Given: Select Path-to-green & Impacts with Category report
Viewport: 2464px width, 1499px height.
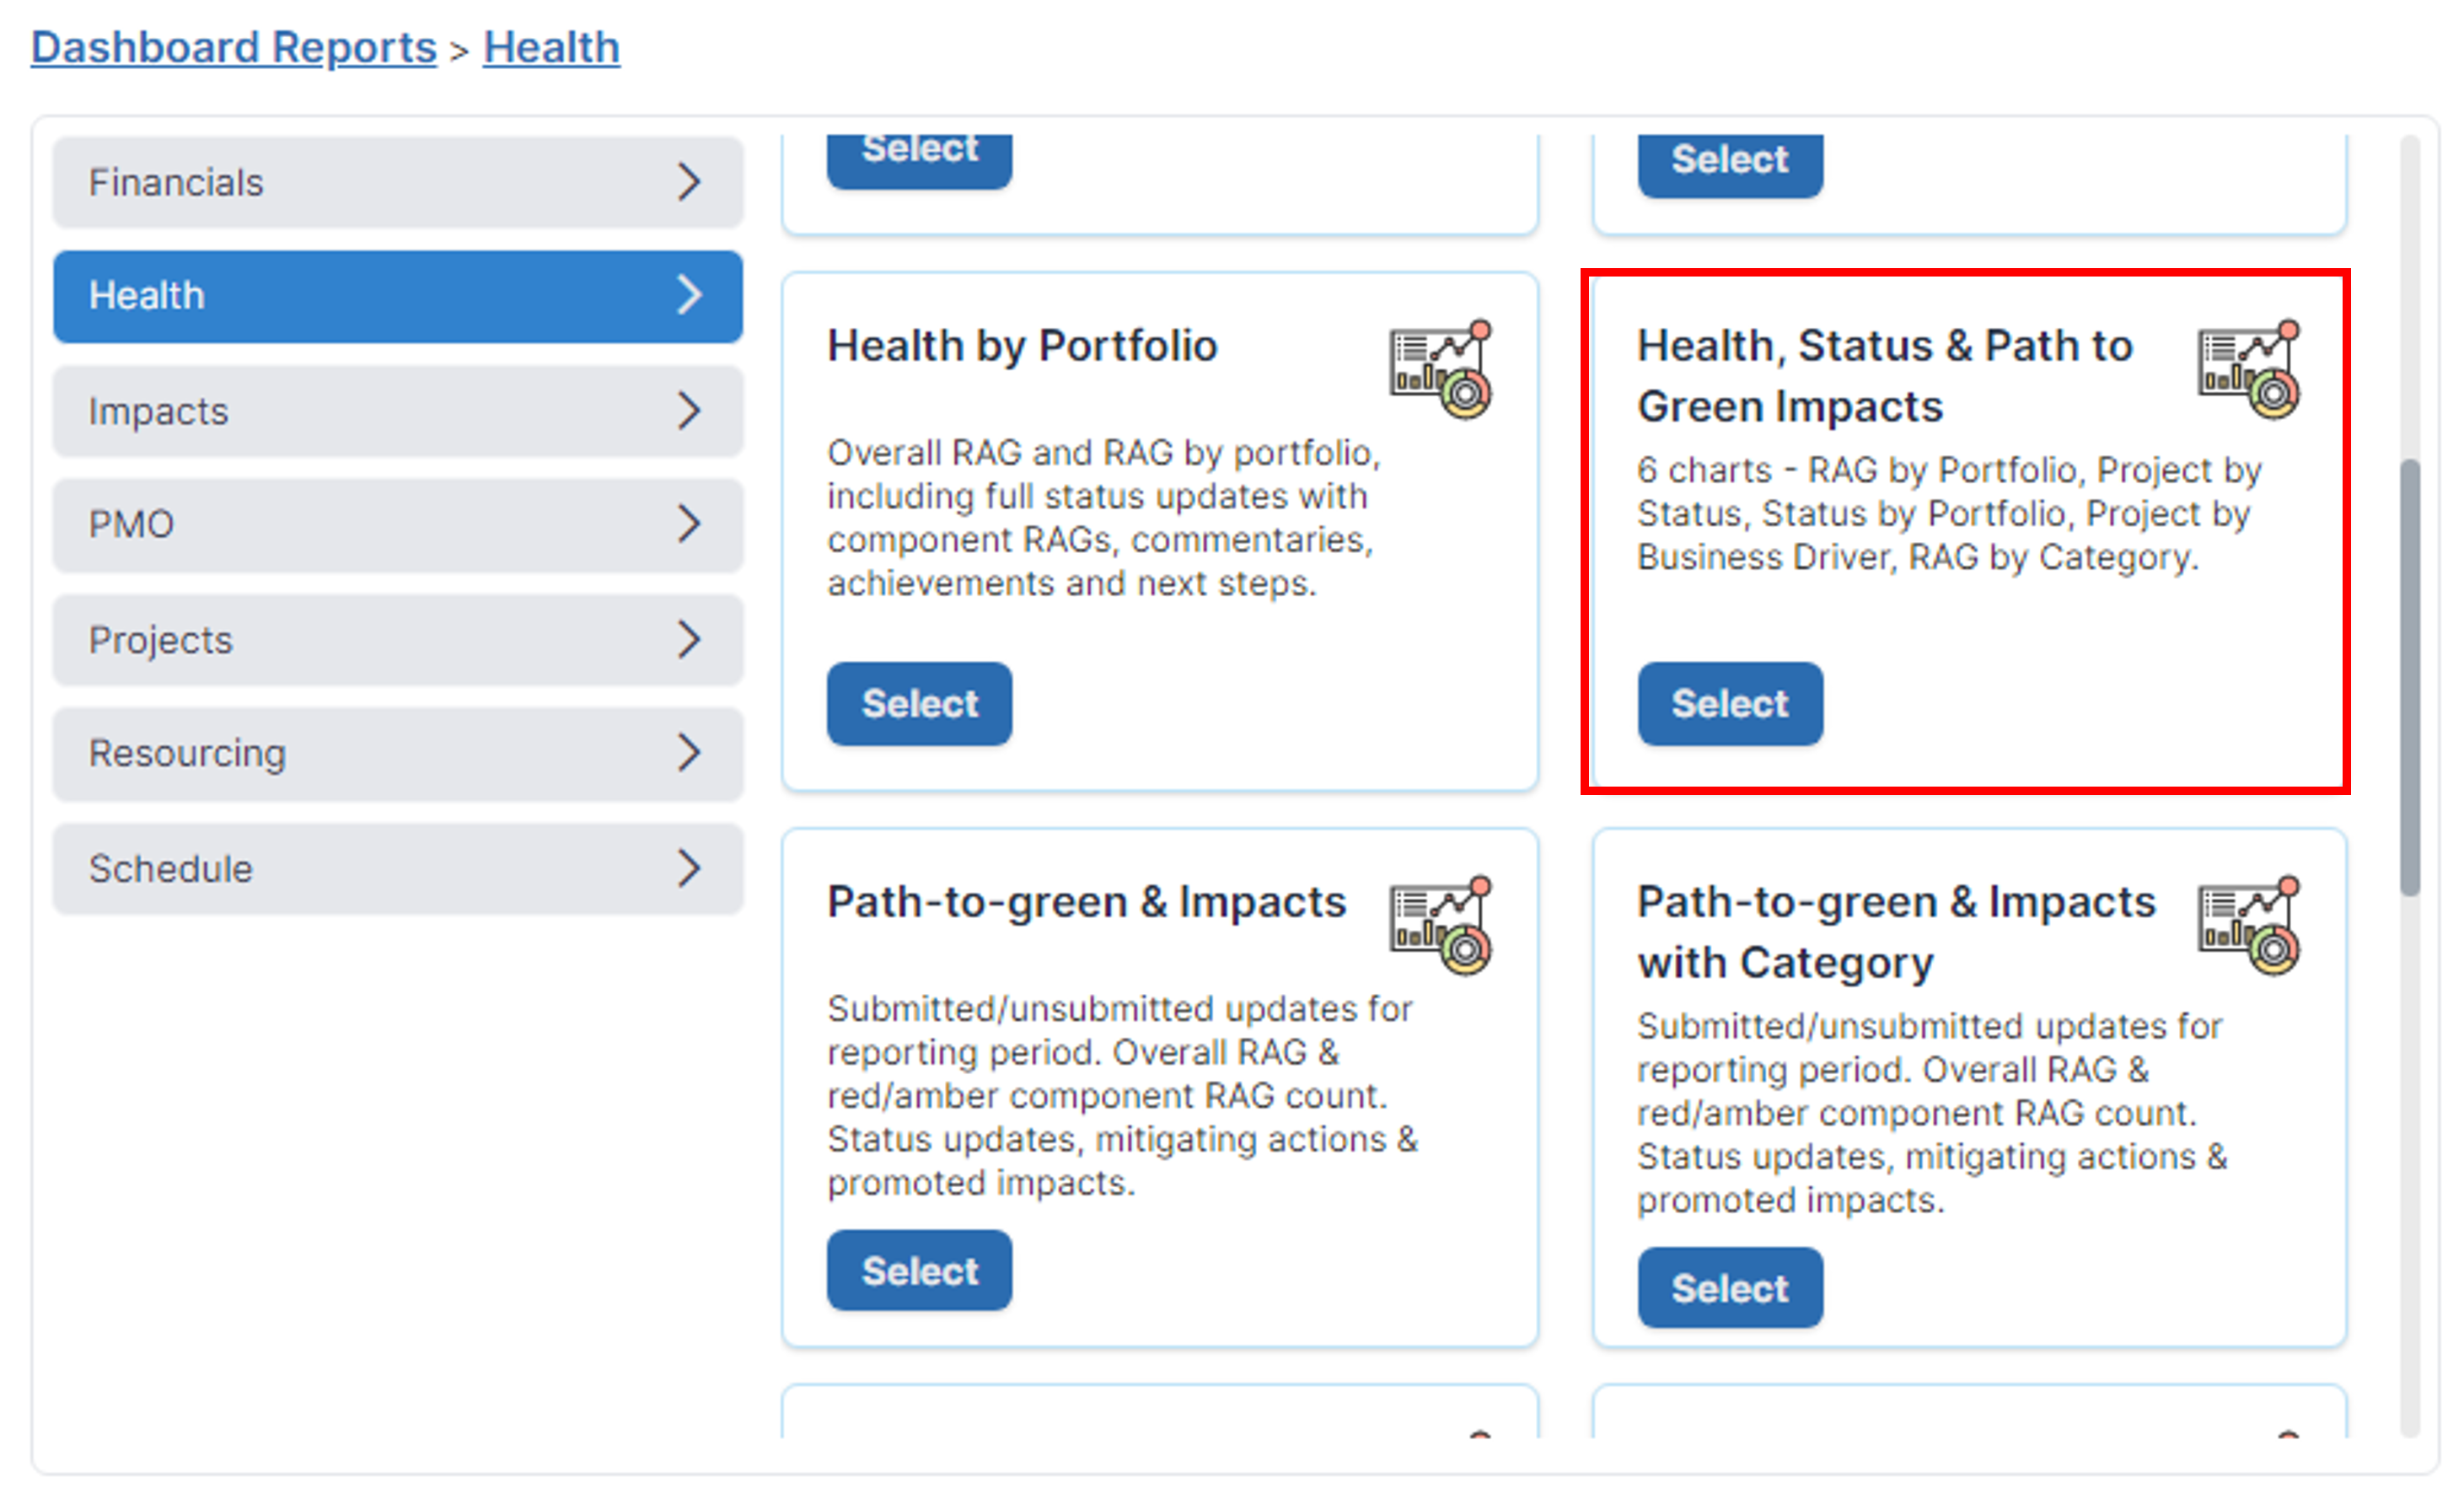Looking at the screenshot, I should [x=1730, y=1288].
